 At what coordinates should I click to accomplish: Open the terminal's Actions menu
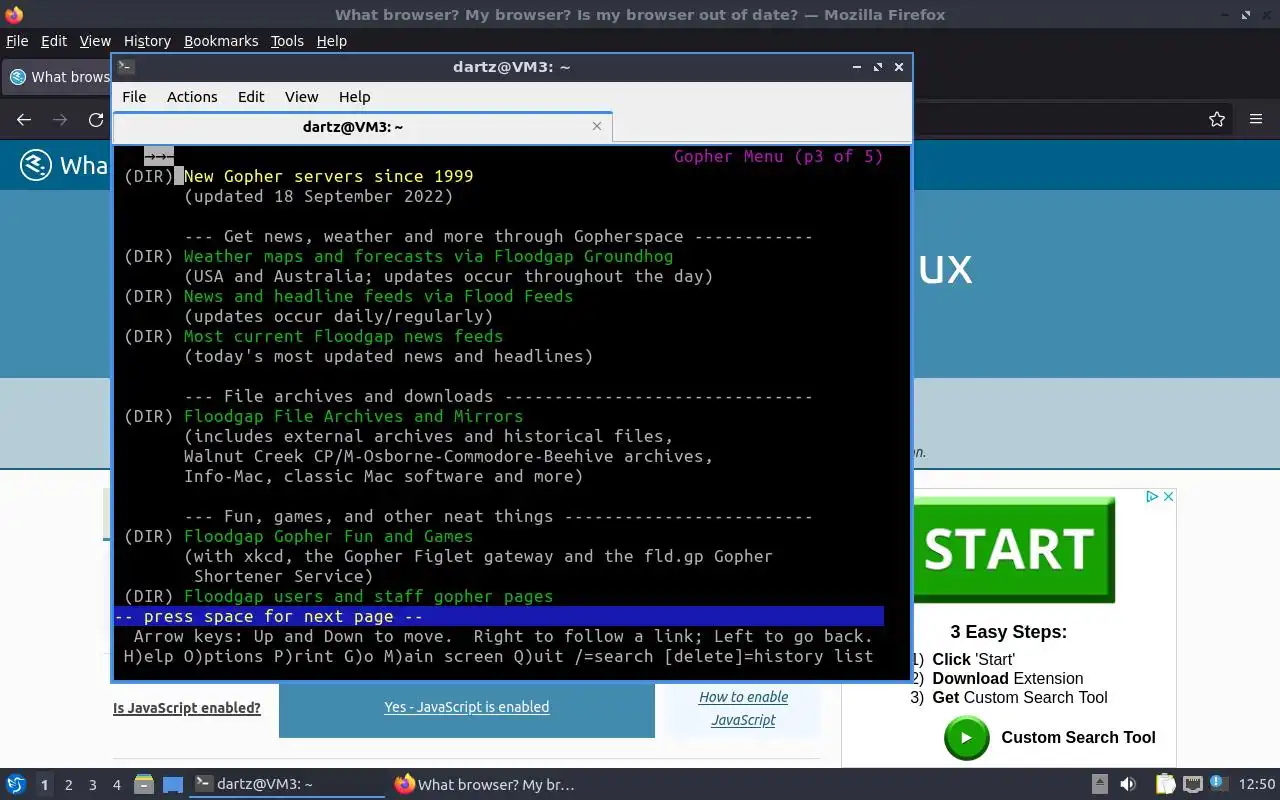[192, 97]
